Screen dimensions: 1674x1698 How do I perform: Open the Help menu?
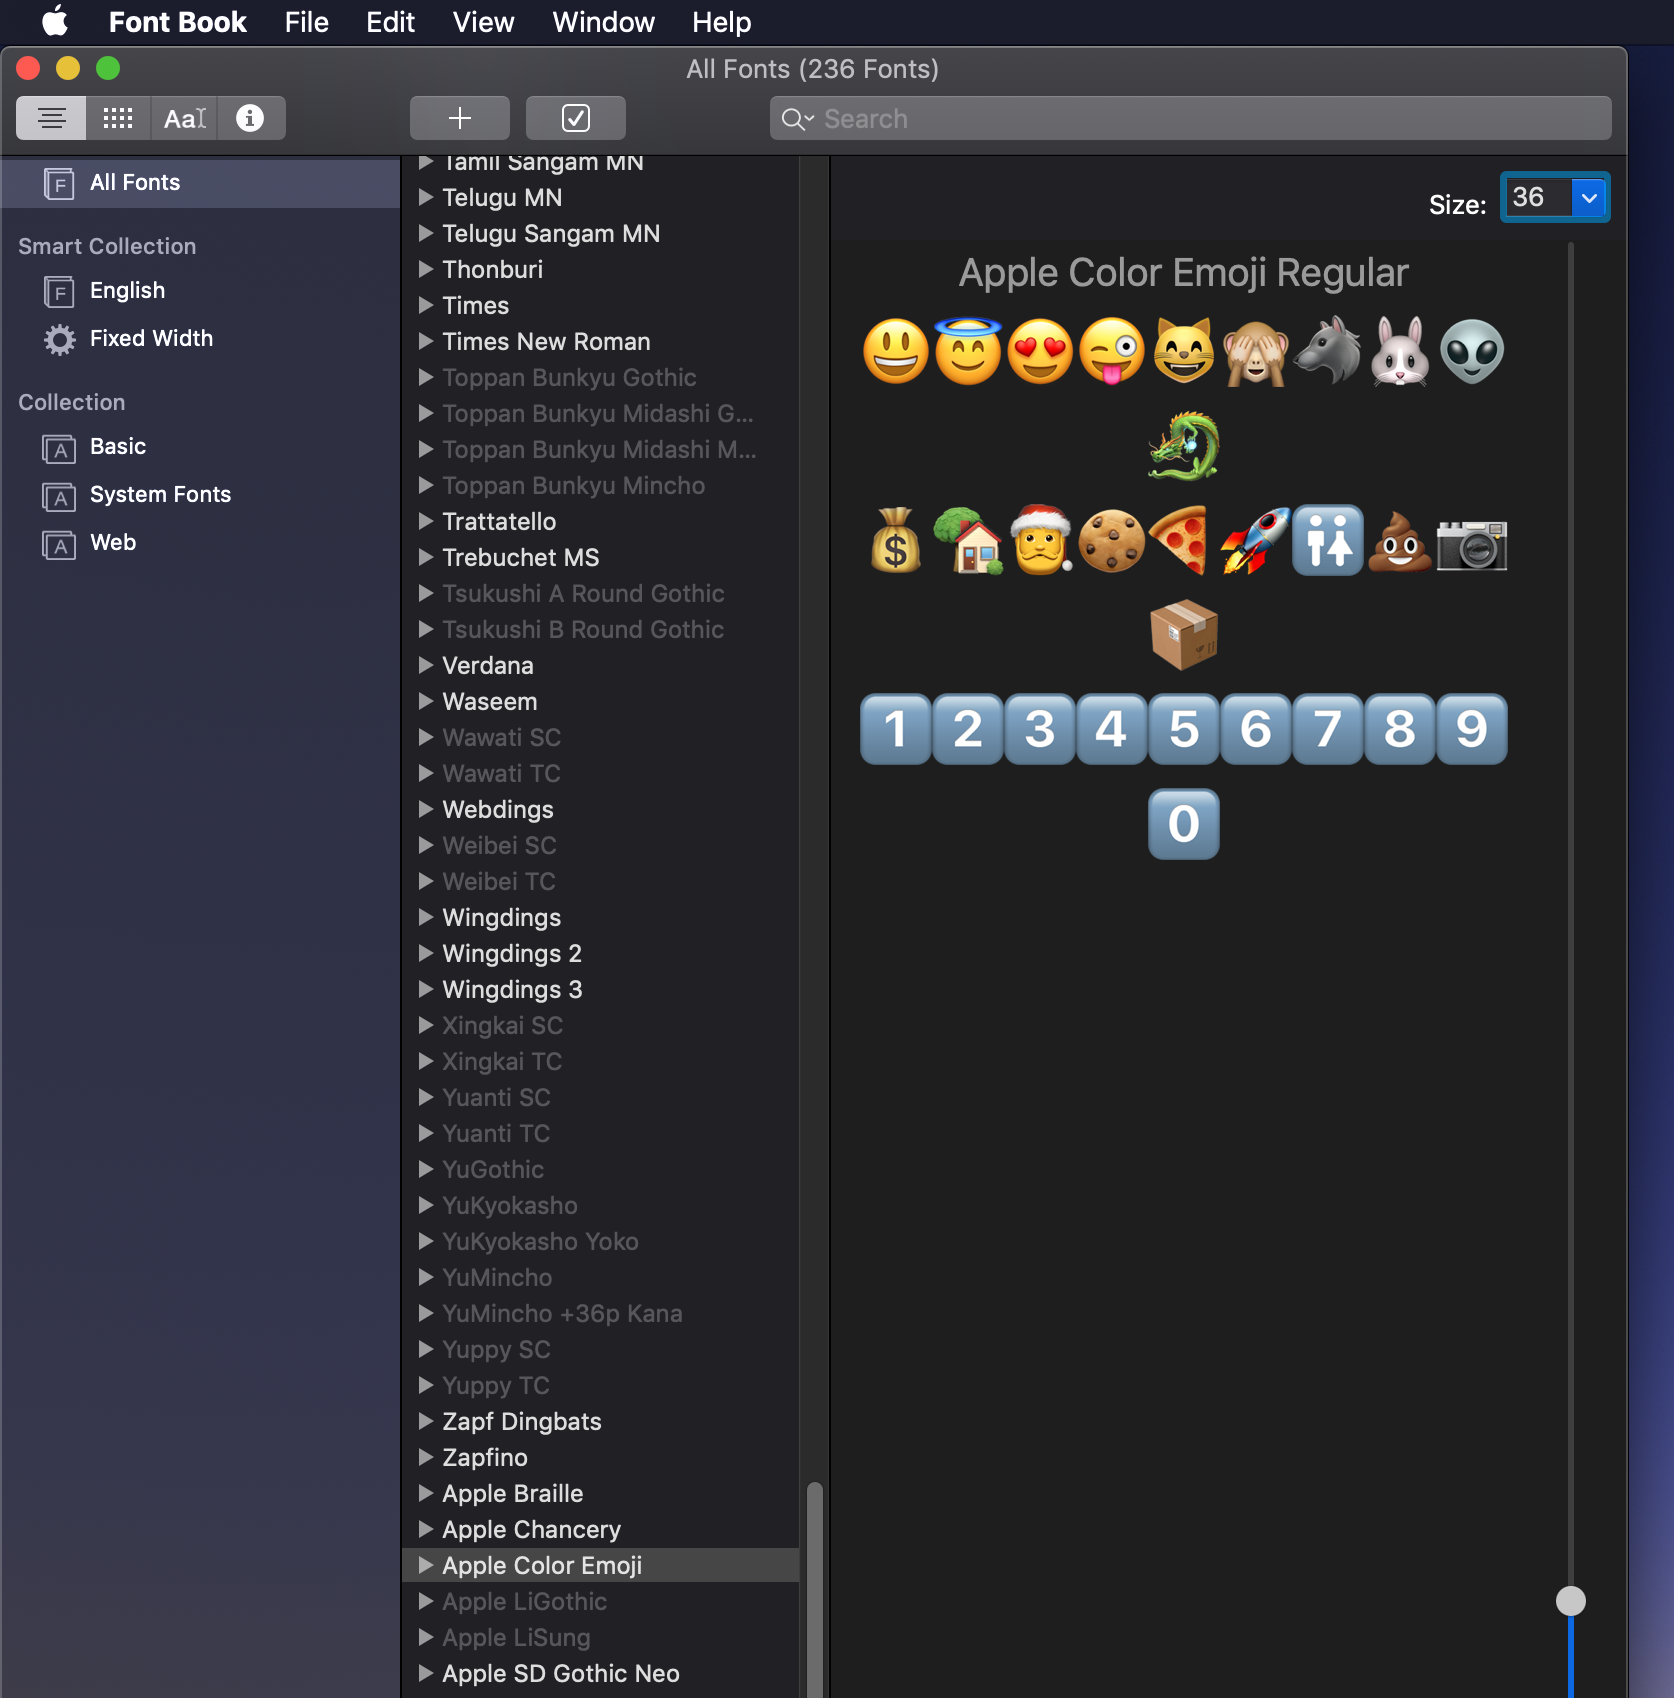coord(721,22)
